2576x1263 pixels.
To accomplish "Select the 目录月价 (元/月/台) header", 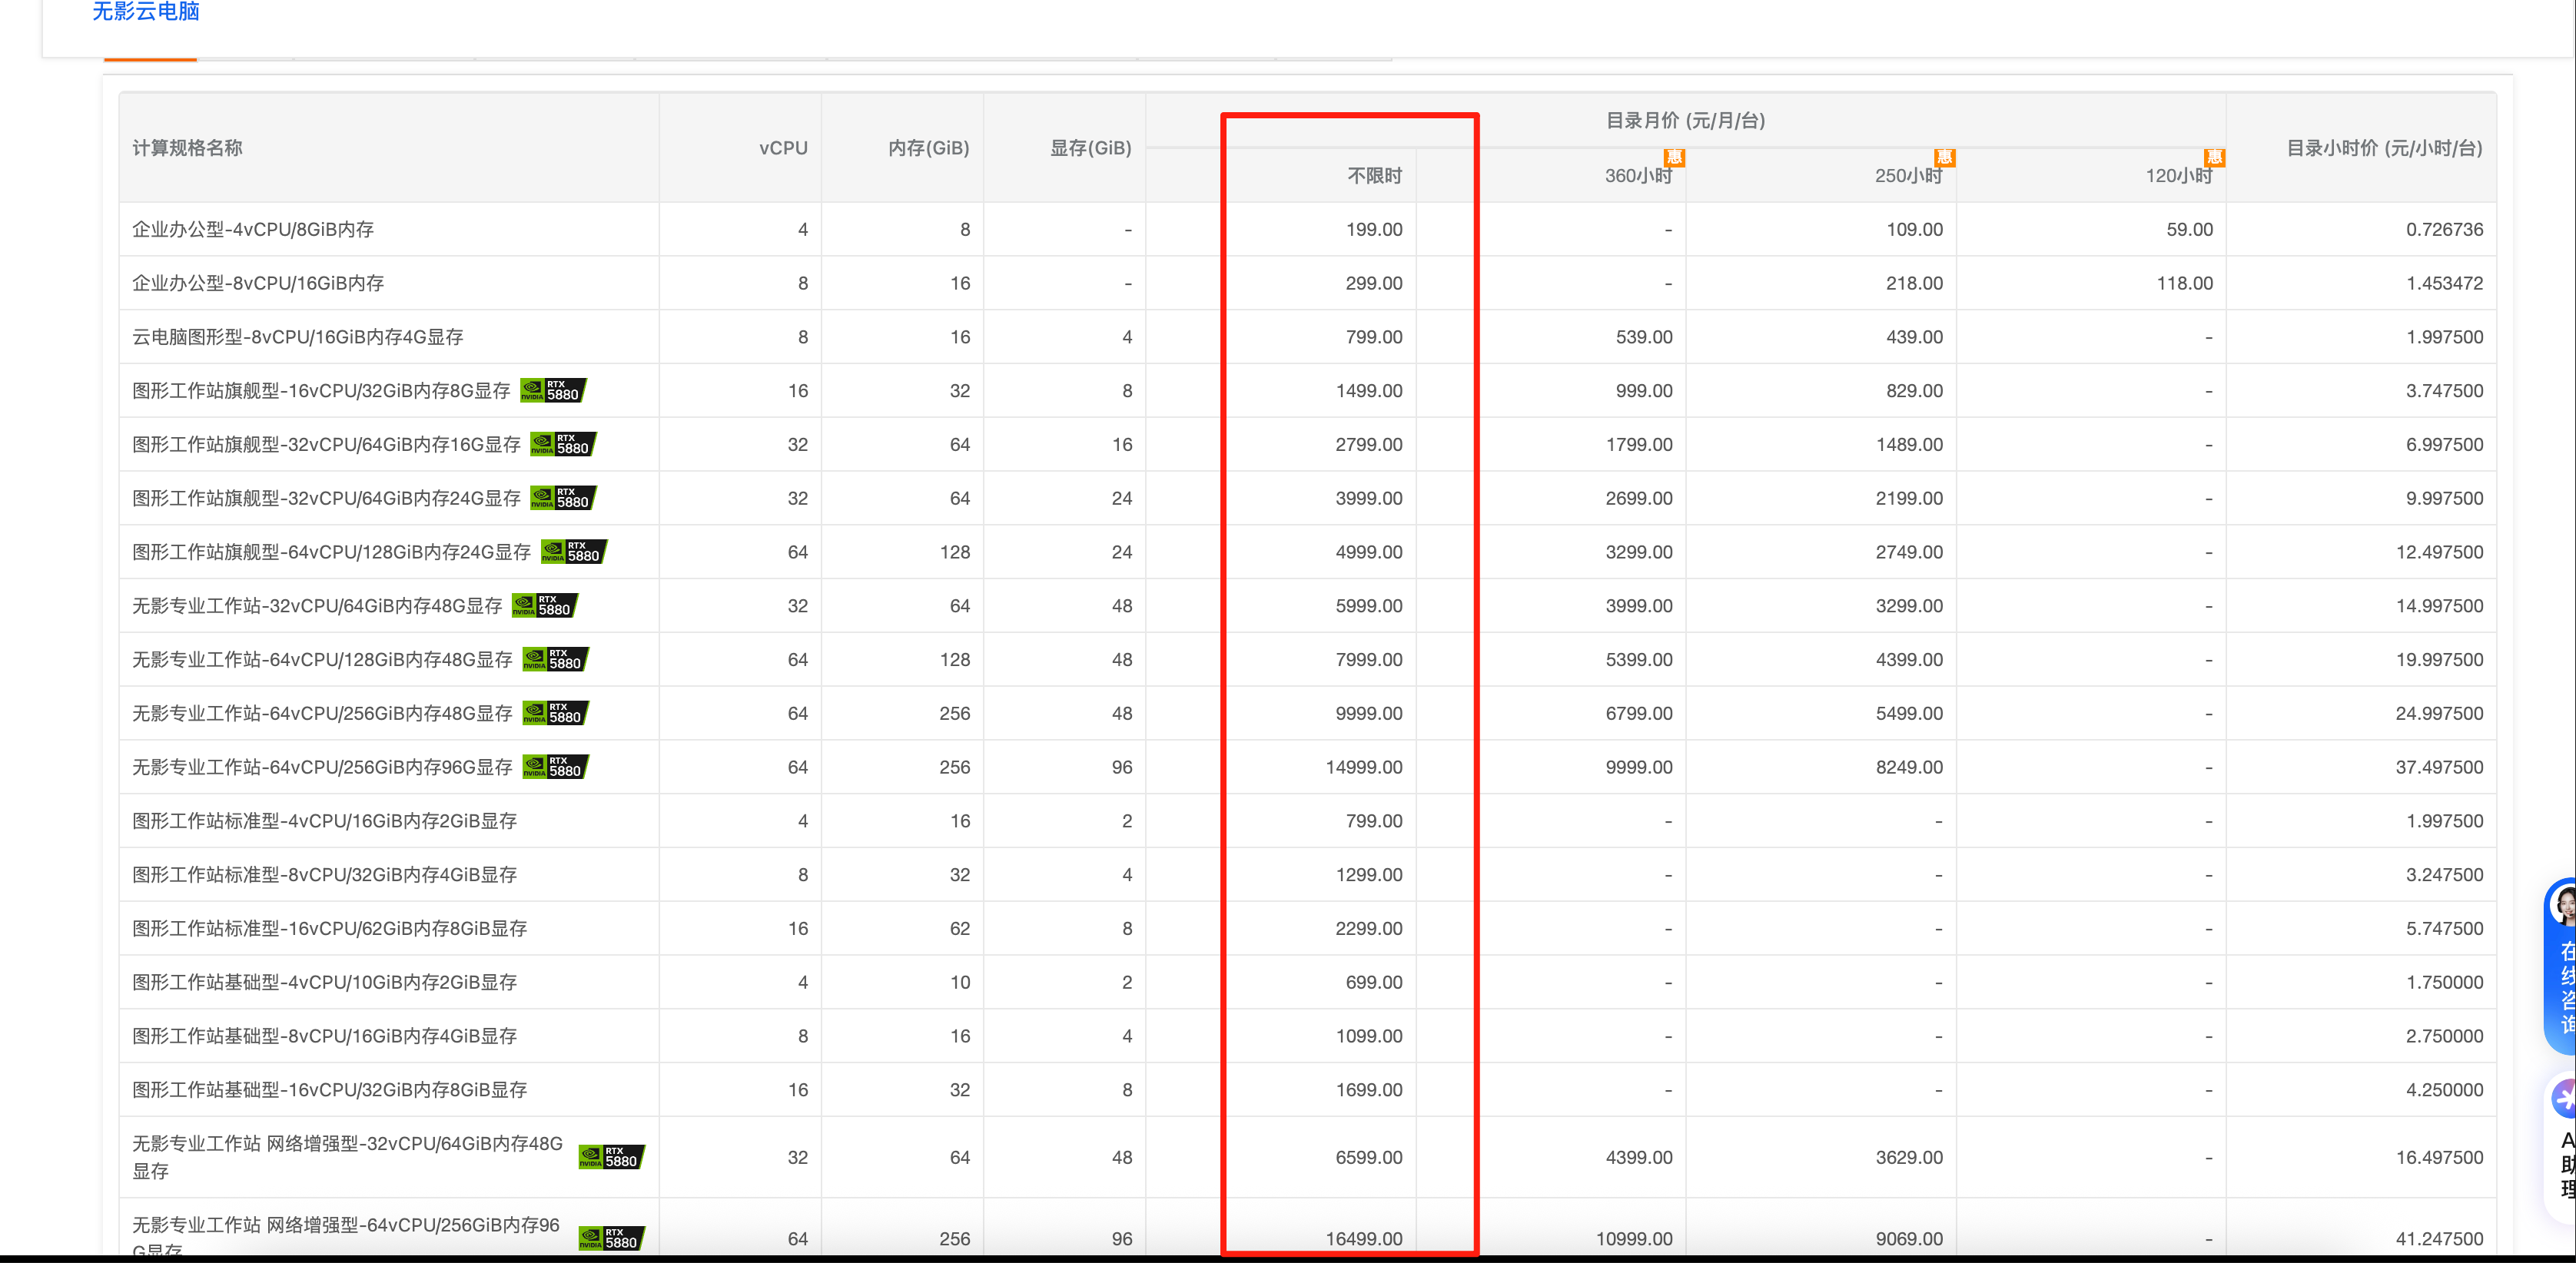I will point(1685,121).
